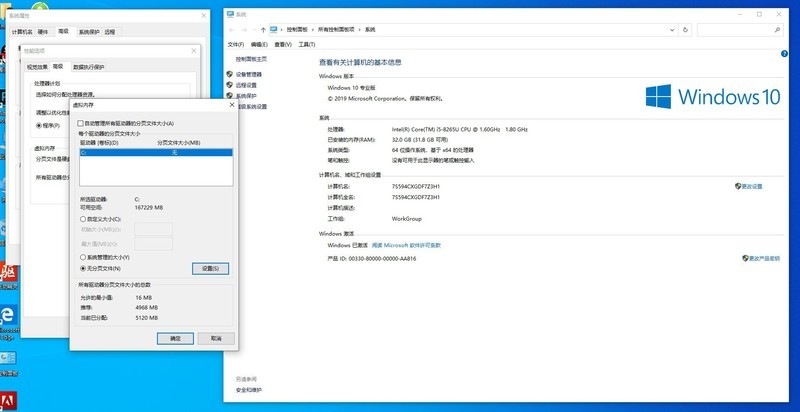This screenshot has width=800, height=412.
Task: Close the System Properties (系统属性) dialog
Action: [x=204, y=15]
